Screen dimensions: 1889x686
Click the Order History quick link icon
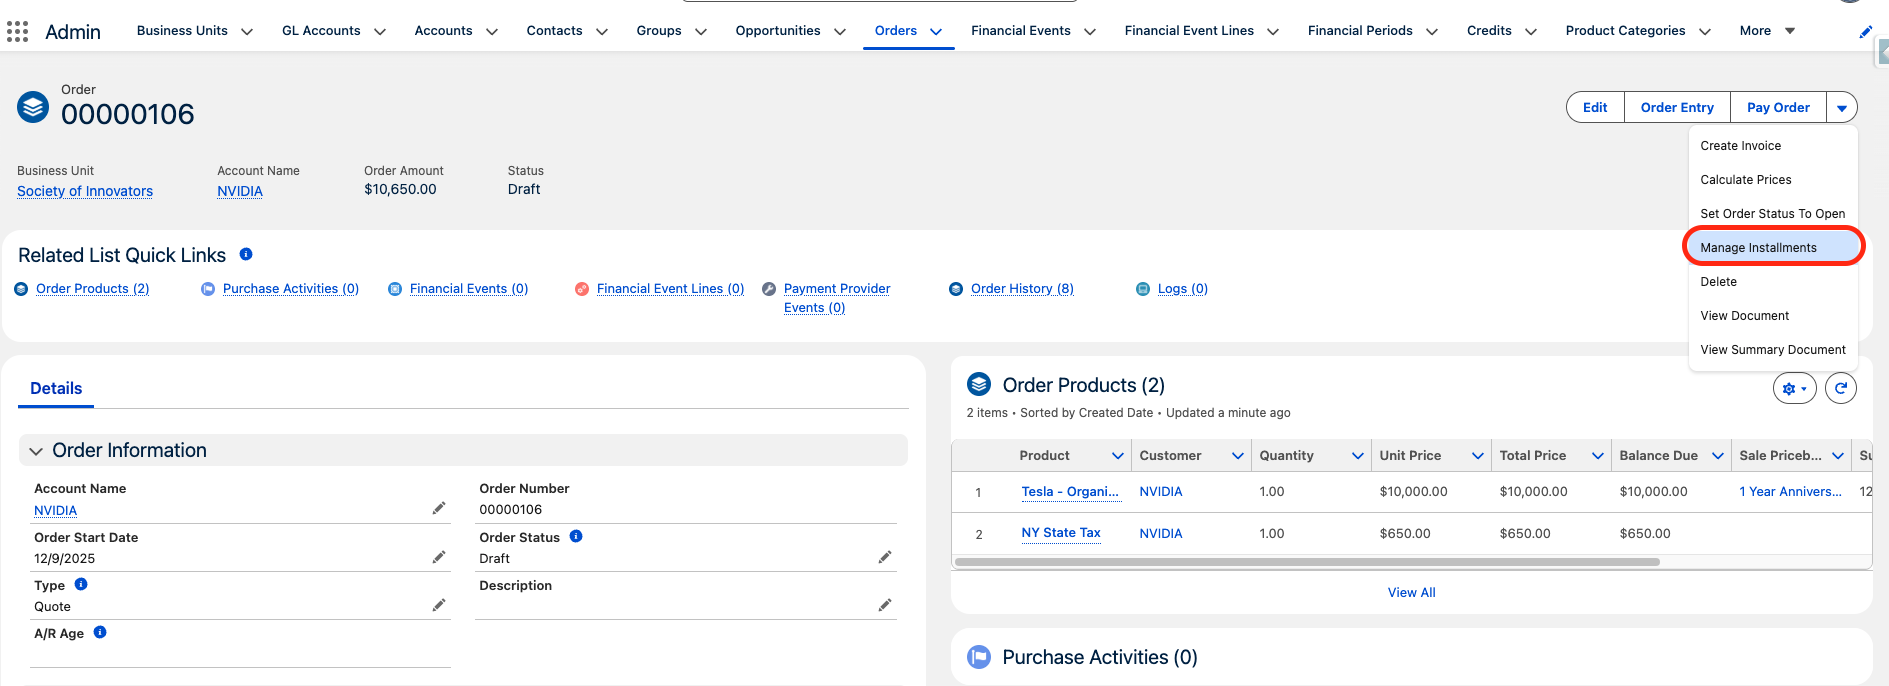pos(956,289)
